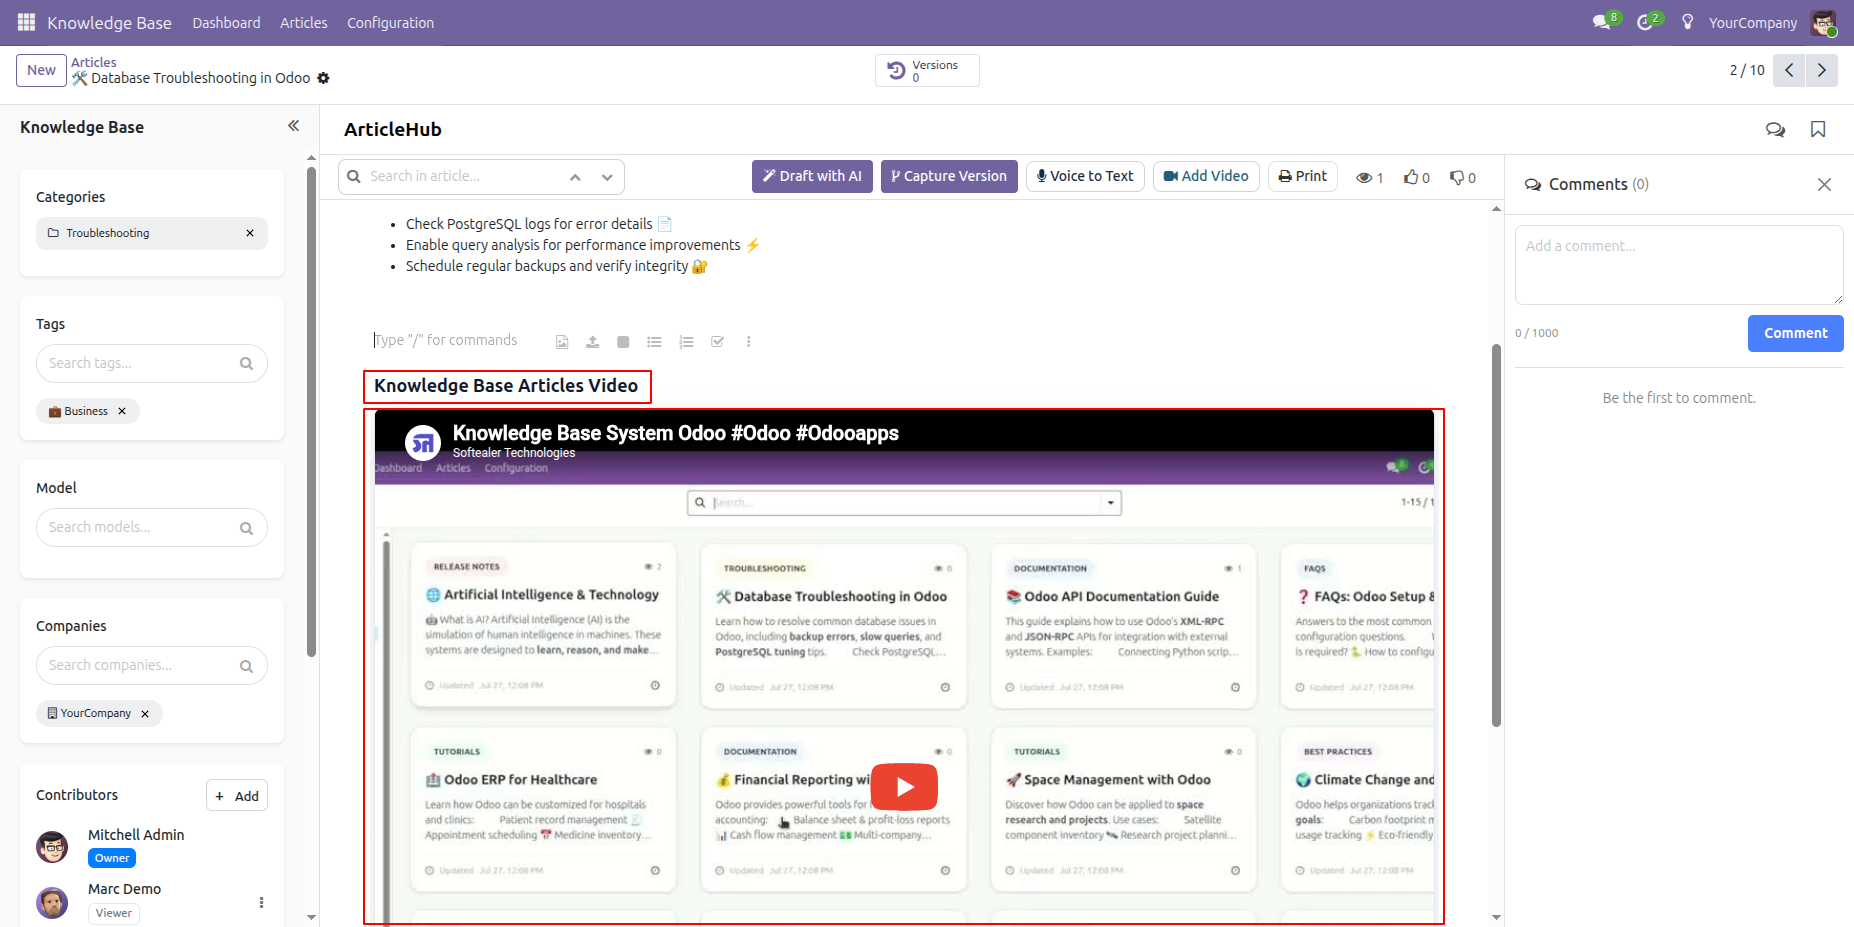Click Softealer Technologies channel logo
This screenshot has width=1854, height=927.
tap(423, 443)
